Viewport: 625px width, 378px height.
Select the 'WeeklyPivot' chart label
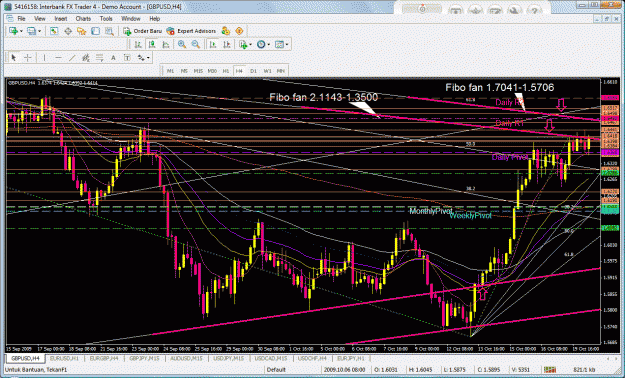pyautogui.click(x=470, y=216)
